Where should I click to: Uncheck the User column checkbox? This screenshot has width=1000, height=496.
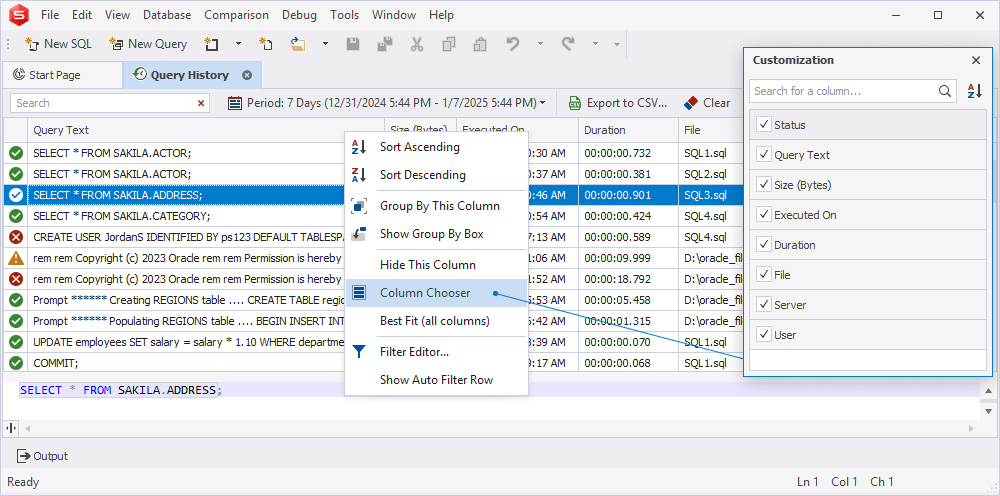(763, 334)
